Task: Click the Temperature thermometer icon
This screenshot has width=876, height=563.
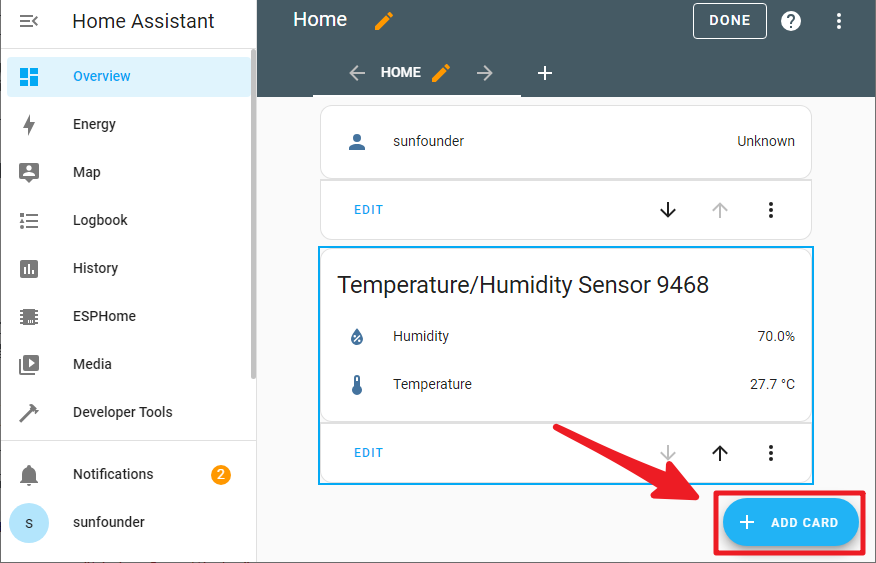Action: [357, 385]
